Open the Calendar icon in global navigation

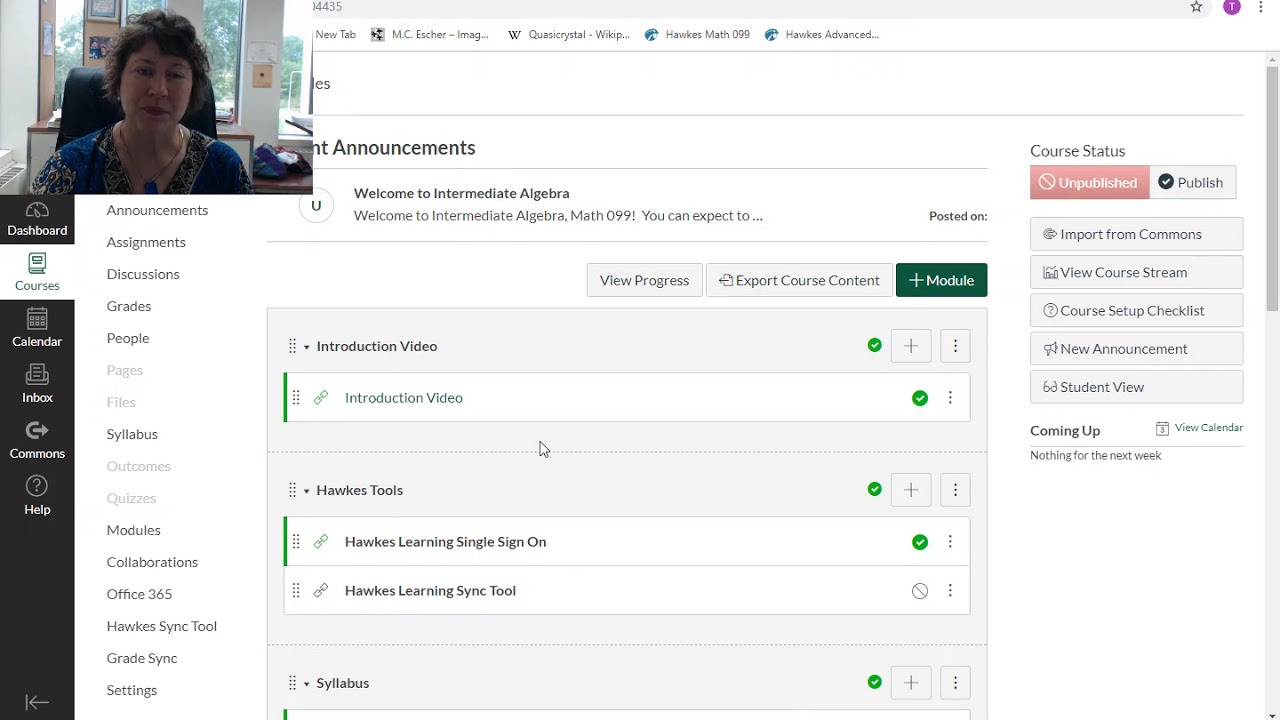pyautogui.click(x=37, y=328)
